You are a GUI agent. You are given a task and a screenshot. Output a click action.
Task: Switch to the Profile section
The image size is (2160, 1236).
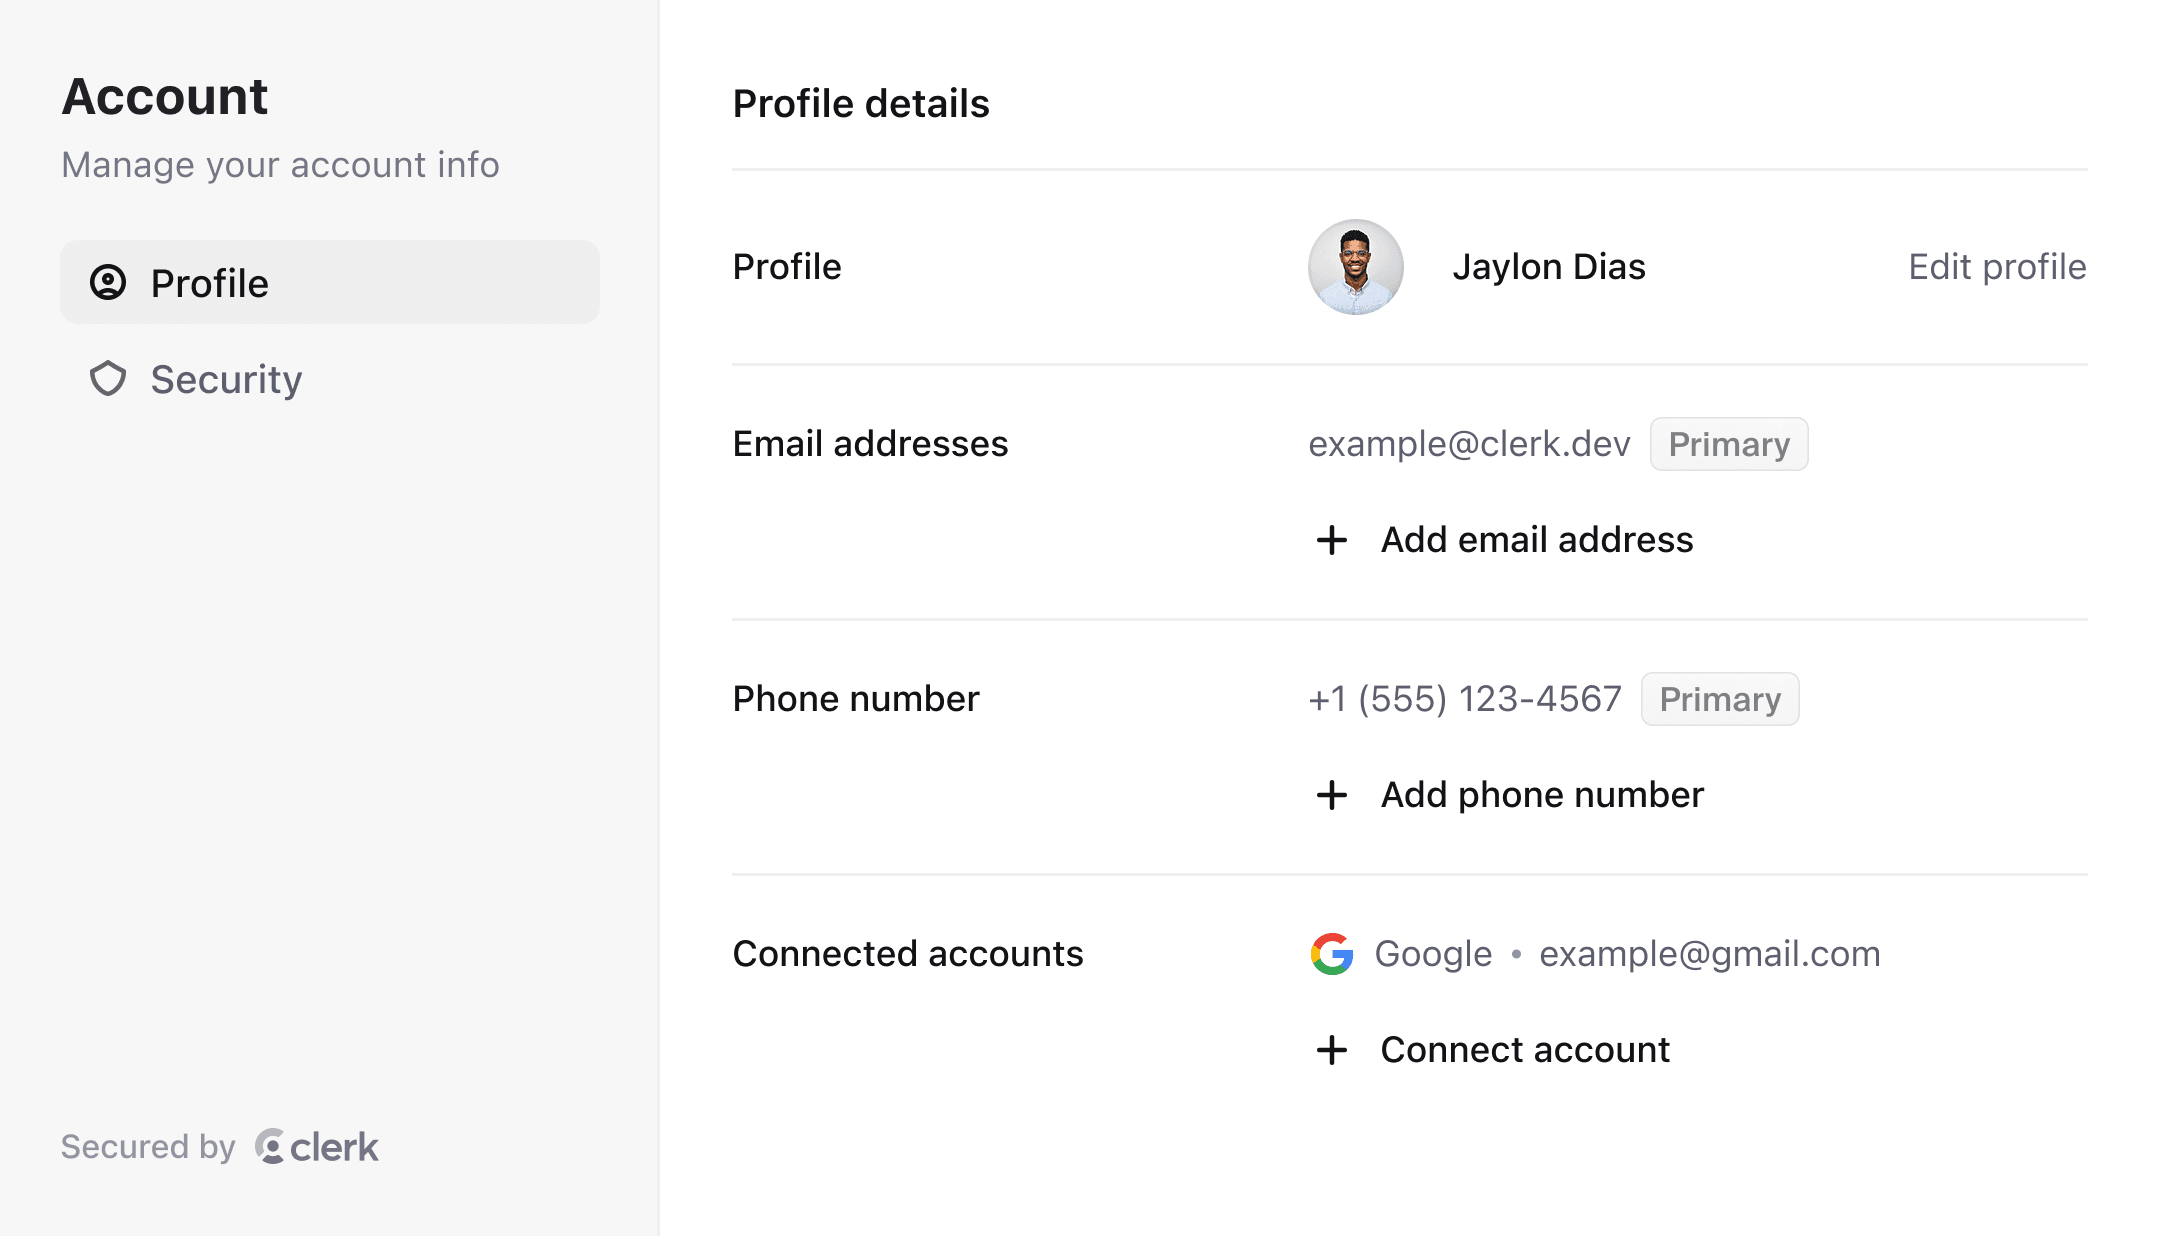pyautogui.click(x=209, y=282)
